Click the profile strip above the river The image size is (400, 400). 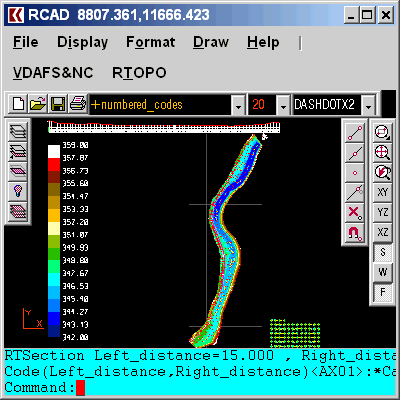[164, 127]
